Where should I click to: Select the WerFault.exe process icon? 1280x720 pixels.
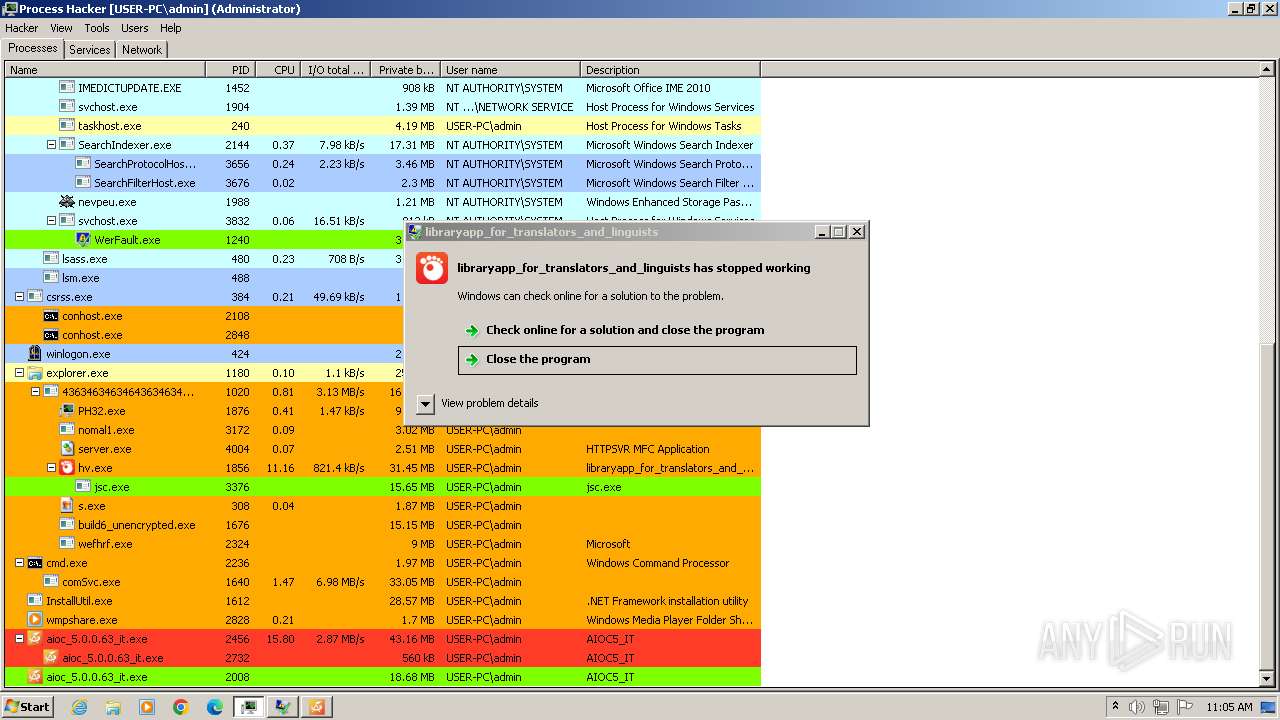click(83, 240)
